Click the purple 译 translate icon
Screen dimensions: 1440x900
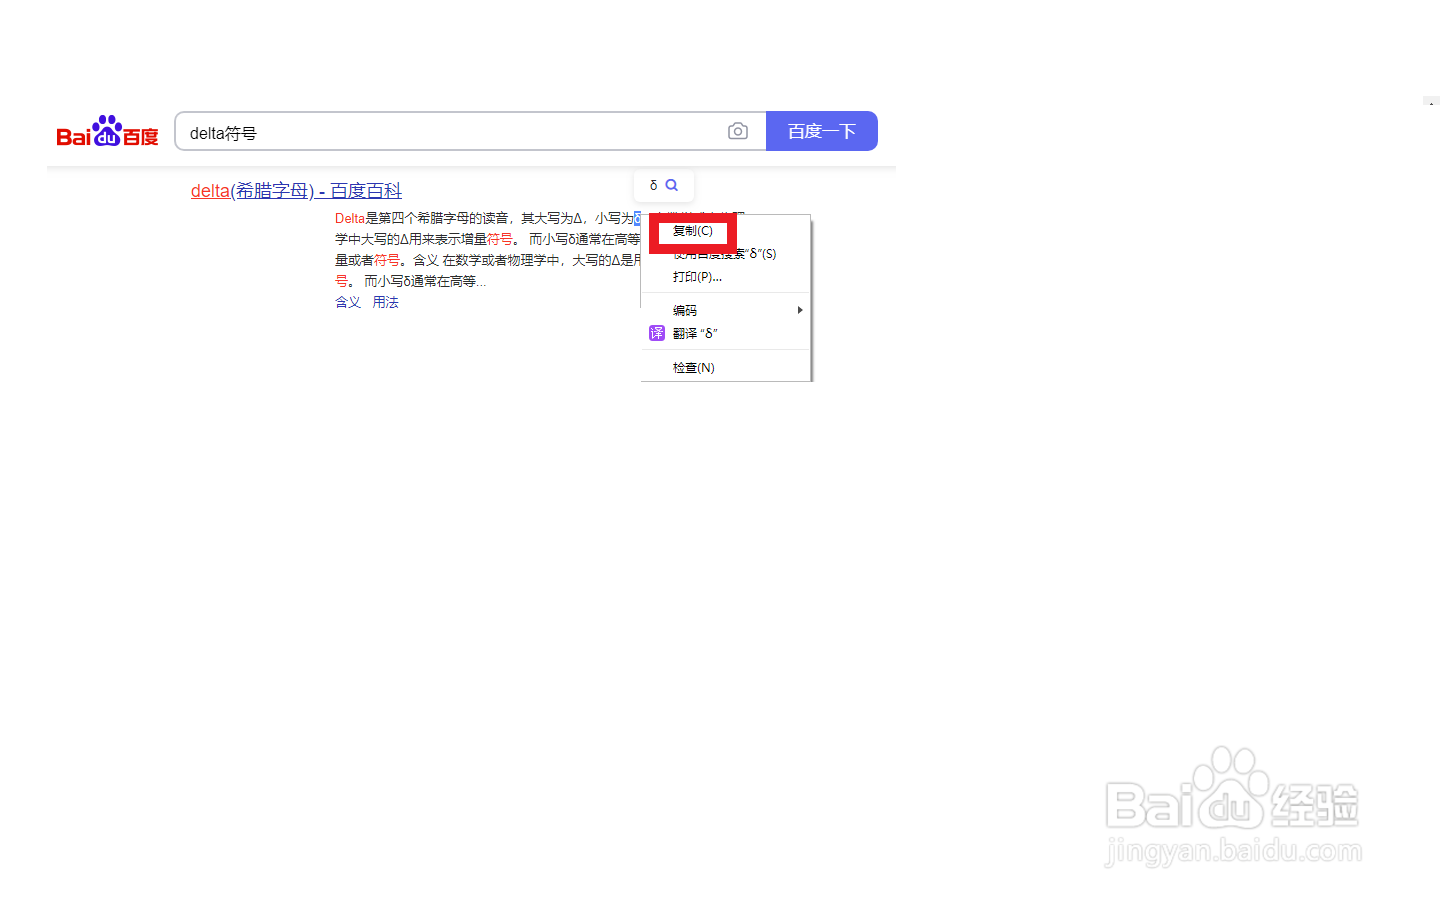[657, 333]
